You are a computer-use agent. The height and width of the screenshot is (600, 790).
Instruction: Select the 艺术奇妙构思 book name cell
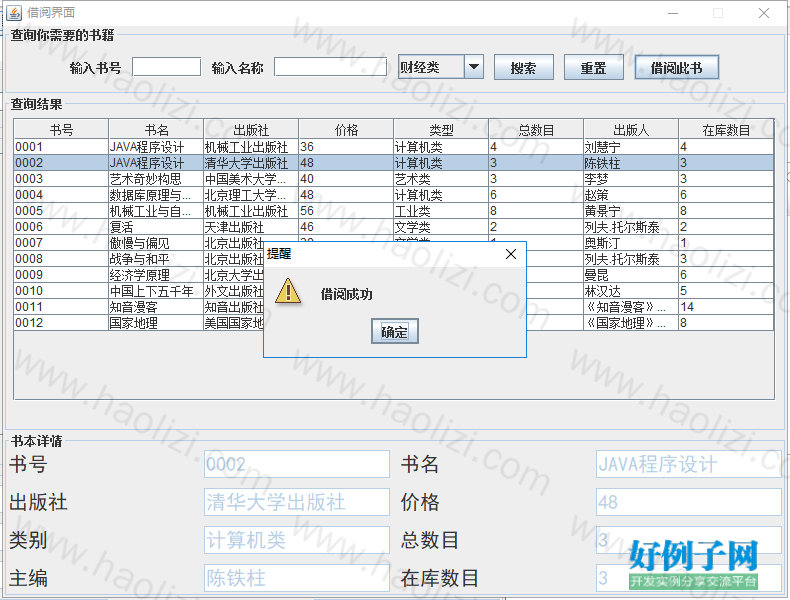(156, 179)
